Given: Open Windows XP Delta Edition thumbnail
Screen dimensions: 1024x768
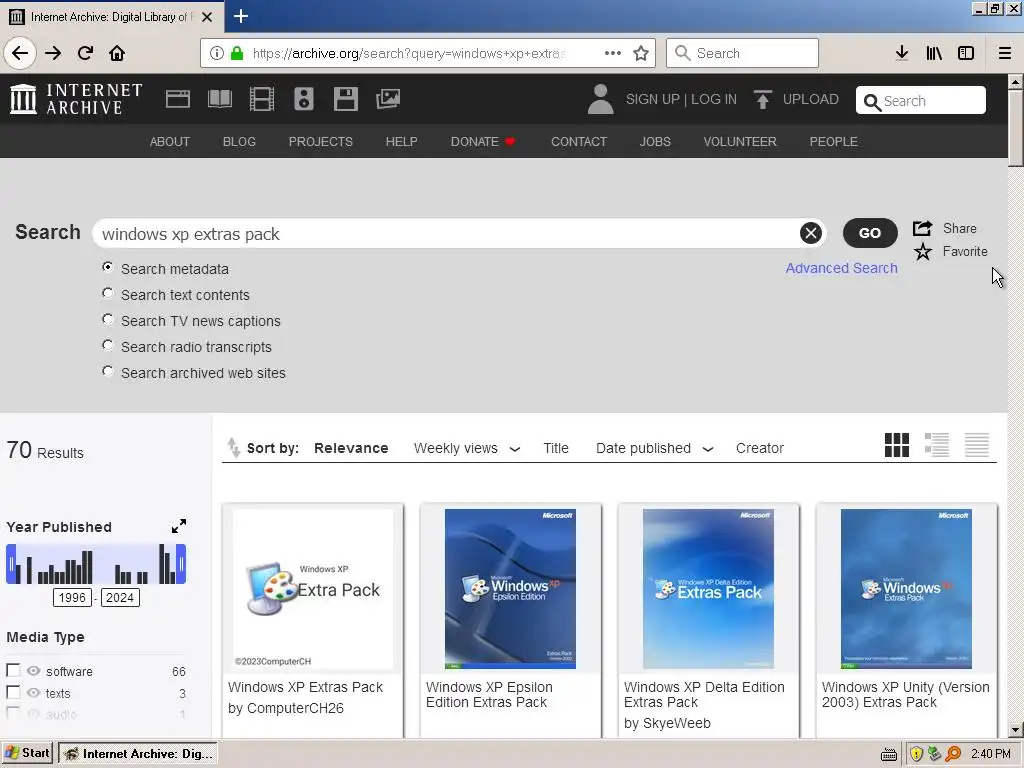Looking at the screenshot, I should (708, 588).
